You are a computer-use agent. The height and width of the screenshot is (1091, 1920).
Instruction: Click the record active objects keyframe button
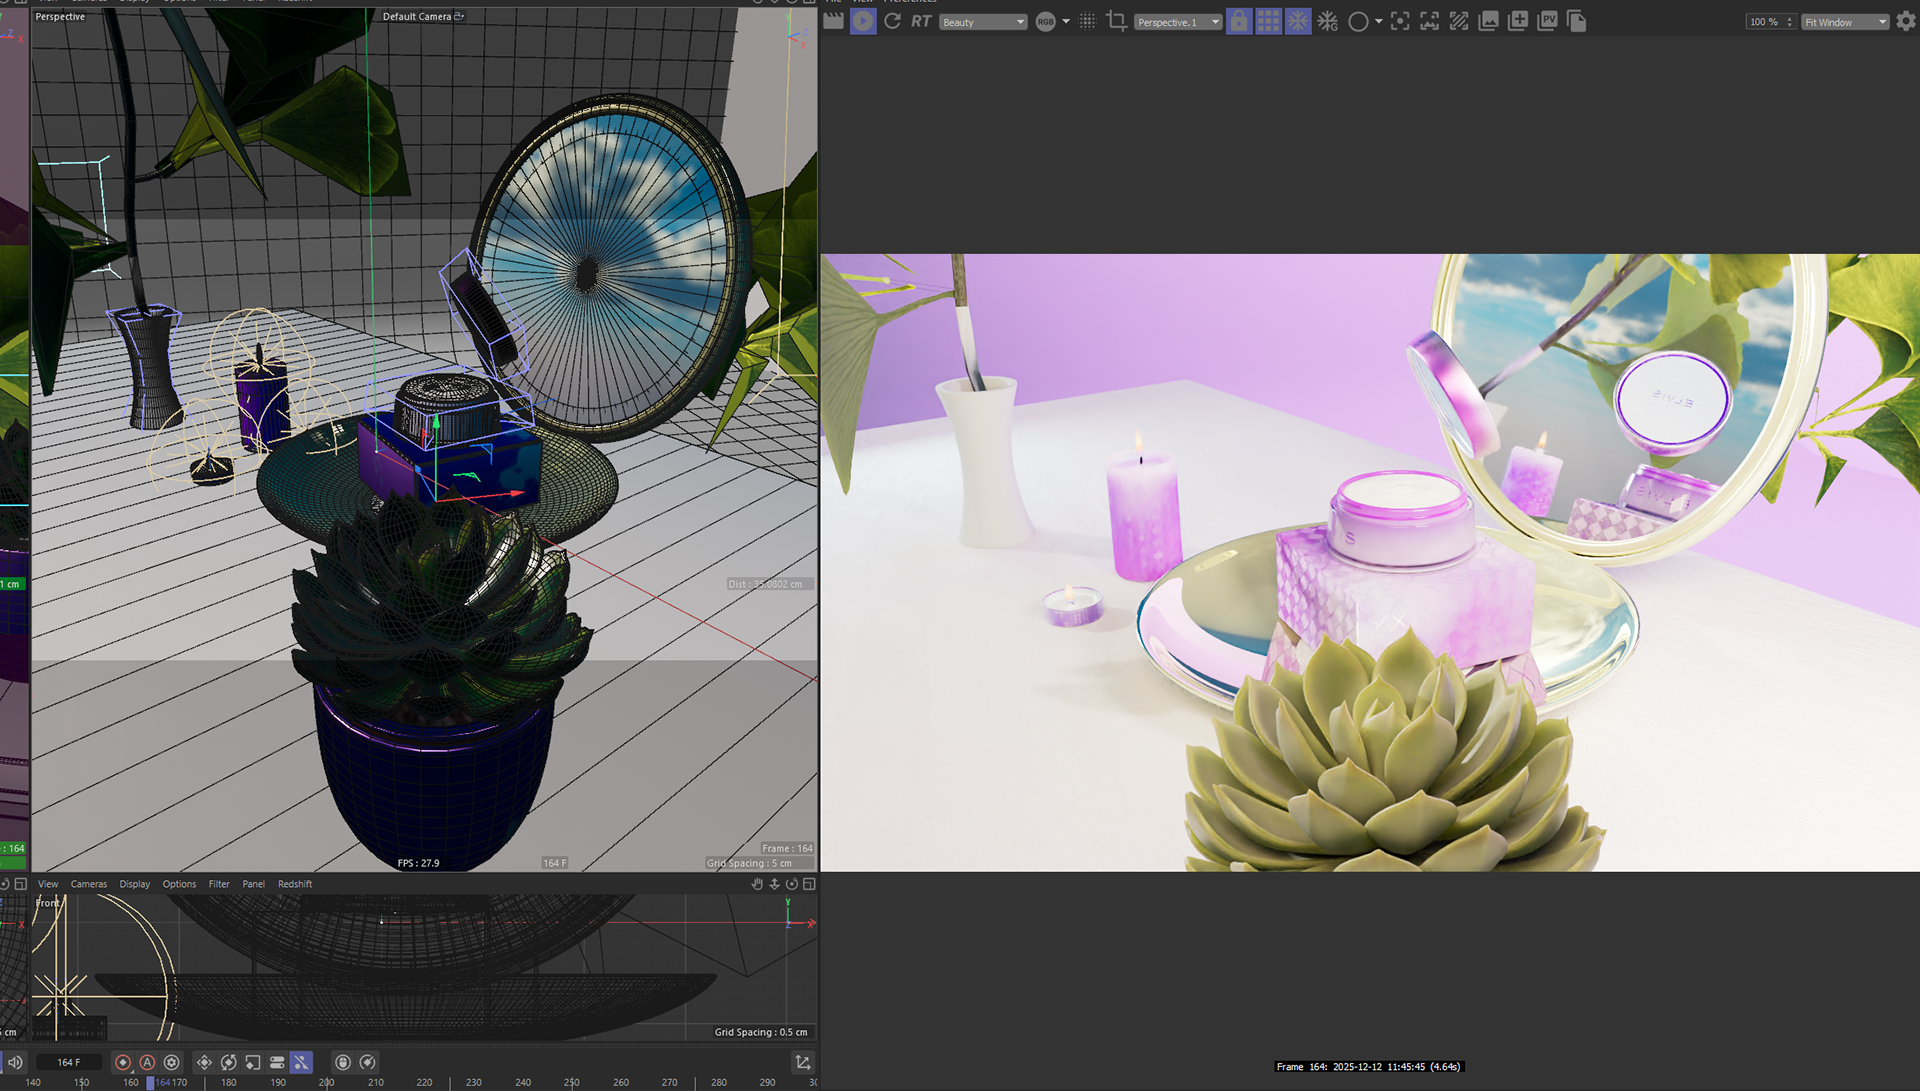point(123,1062)
